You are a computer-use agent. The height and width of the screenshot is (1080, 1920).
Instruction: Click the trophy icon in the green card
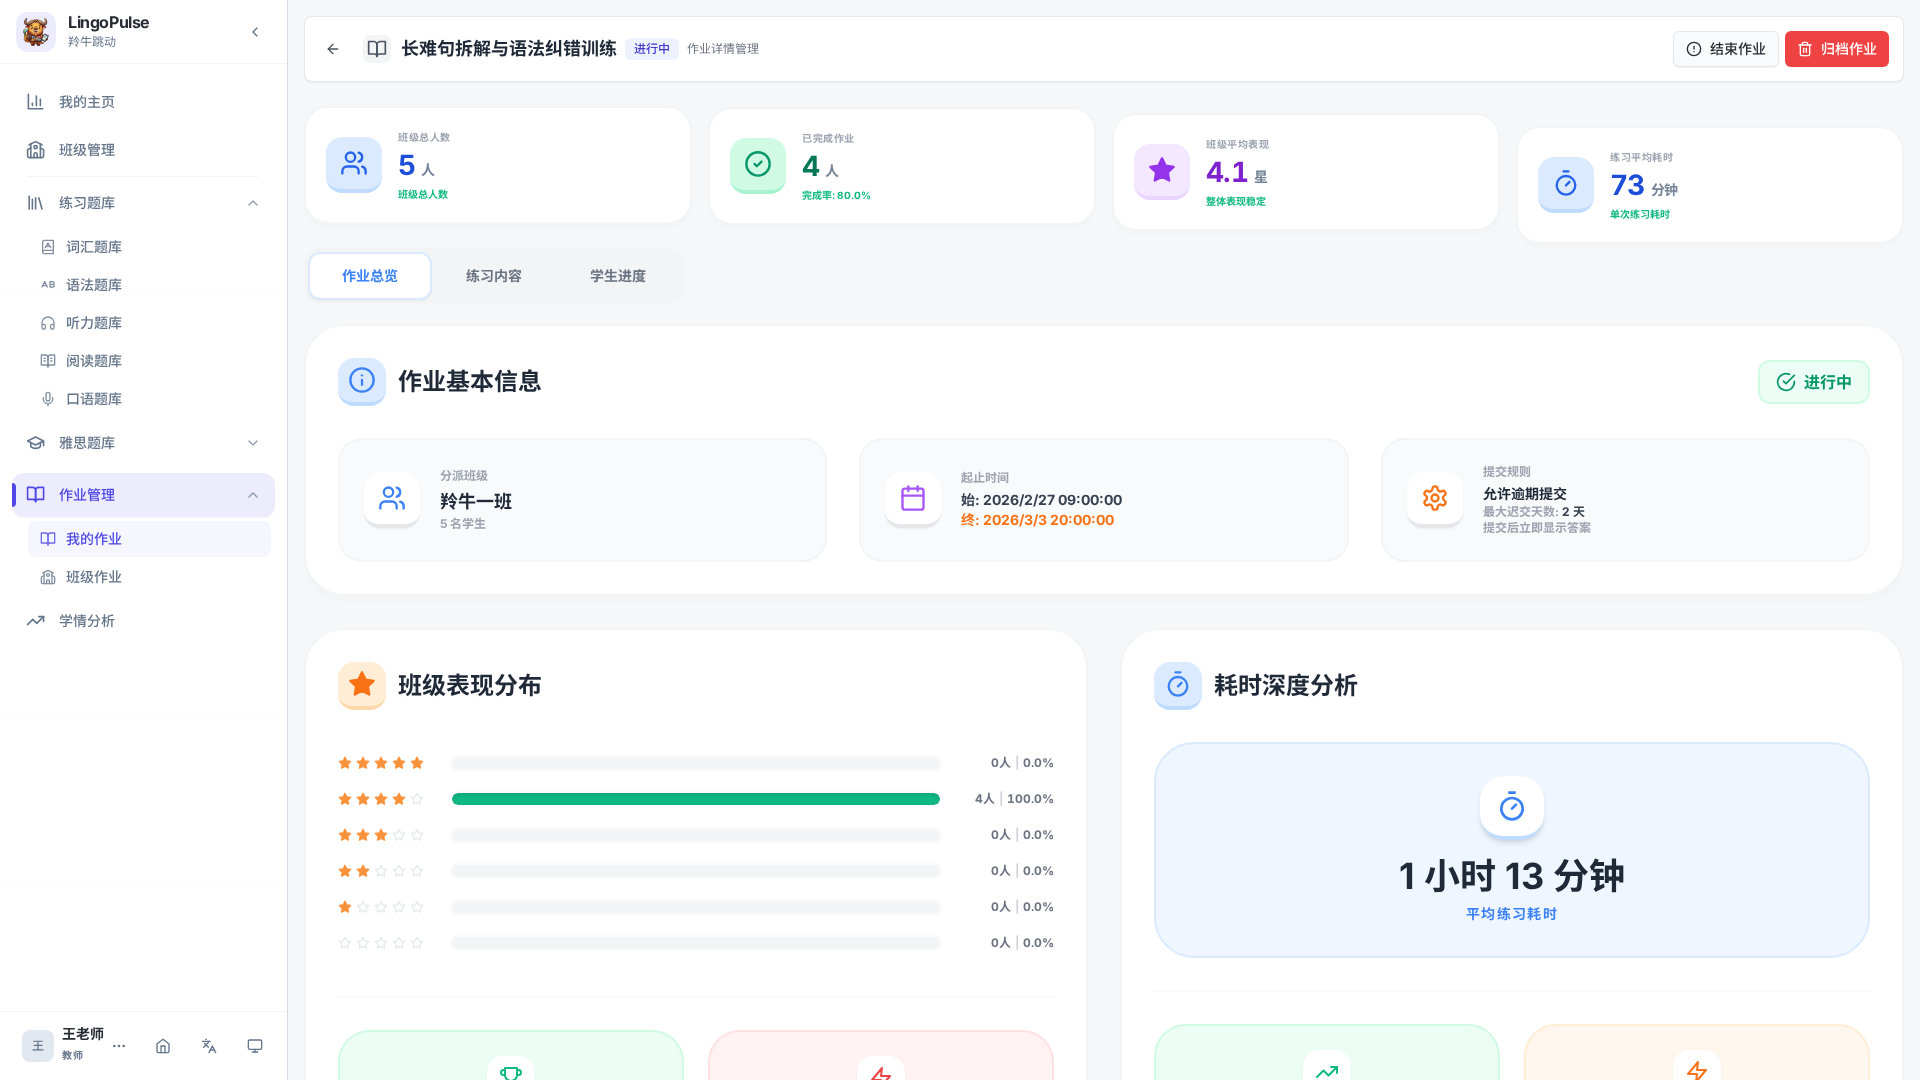(511, 1070)
